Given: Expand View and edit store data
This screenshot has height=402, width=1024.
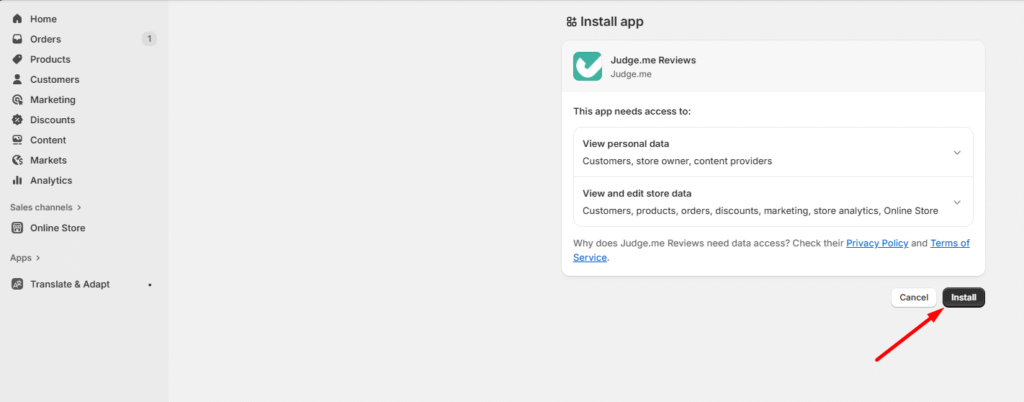Looking at the screenshot, I should [x=956, y=202].
